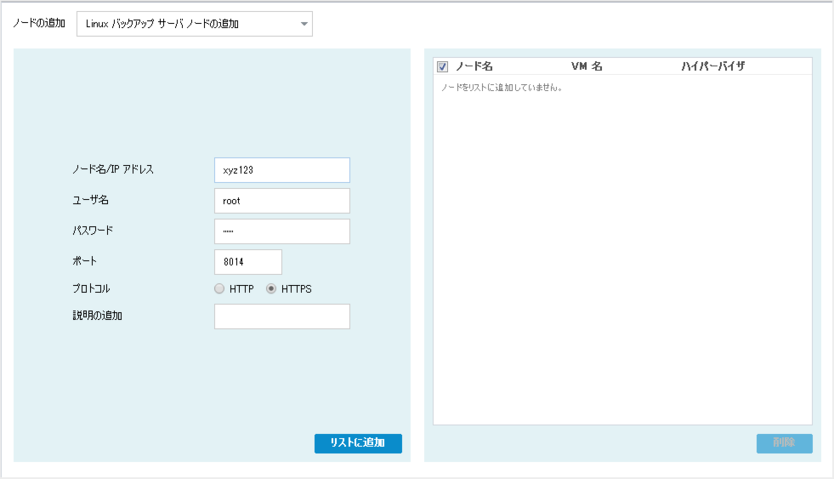The width and height of the screenshot is (834, 479).
Task: Click the ノードの追加 label at top
Action: point(39,23)
